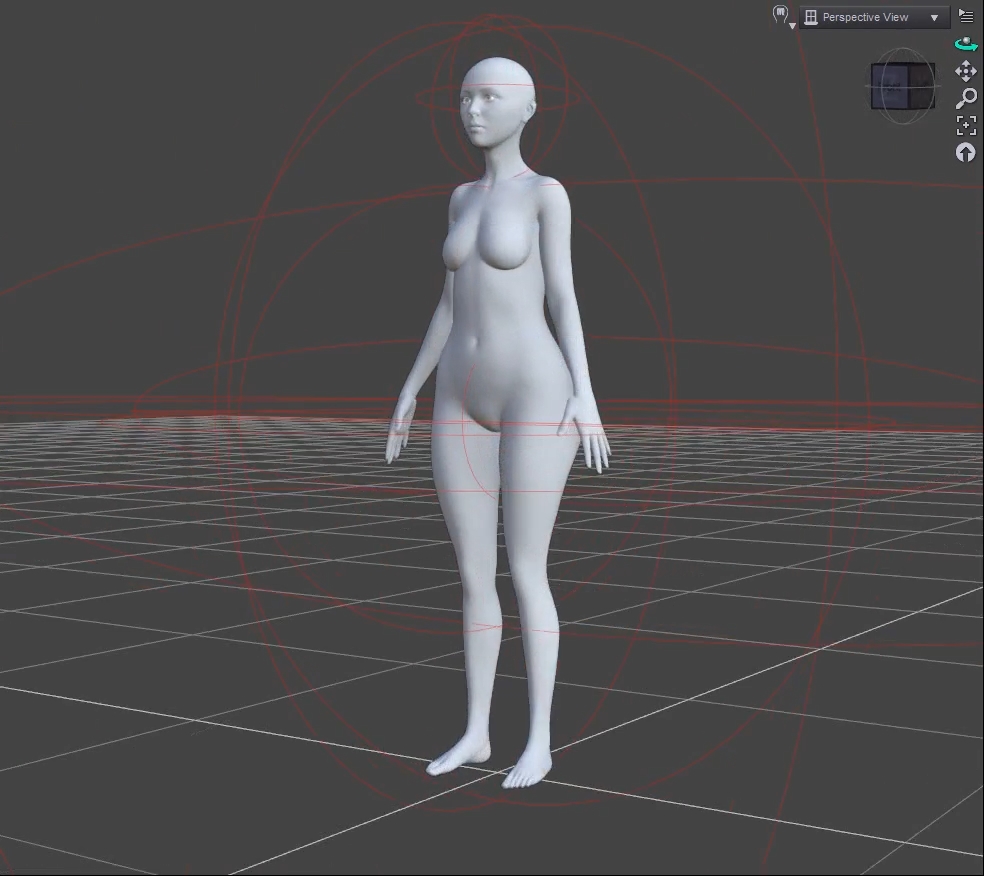Select the teal orbit camera tool

click(x=966, y=44)
